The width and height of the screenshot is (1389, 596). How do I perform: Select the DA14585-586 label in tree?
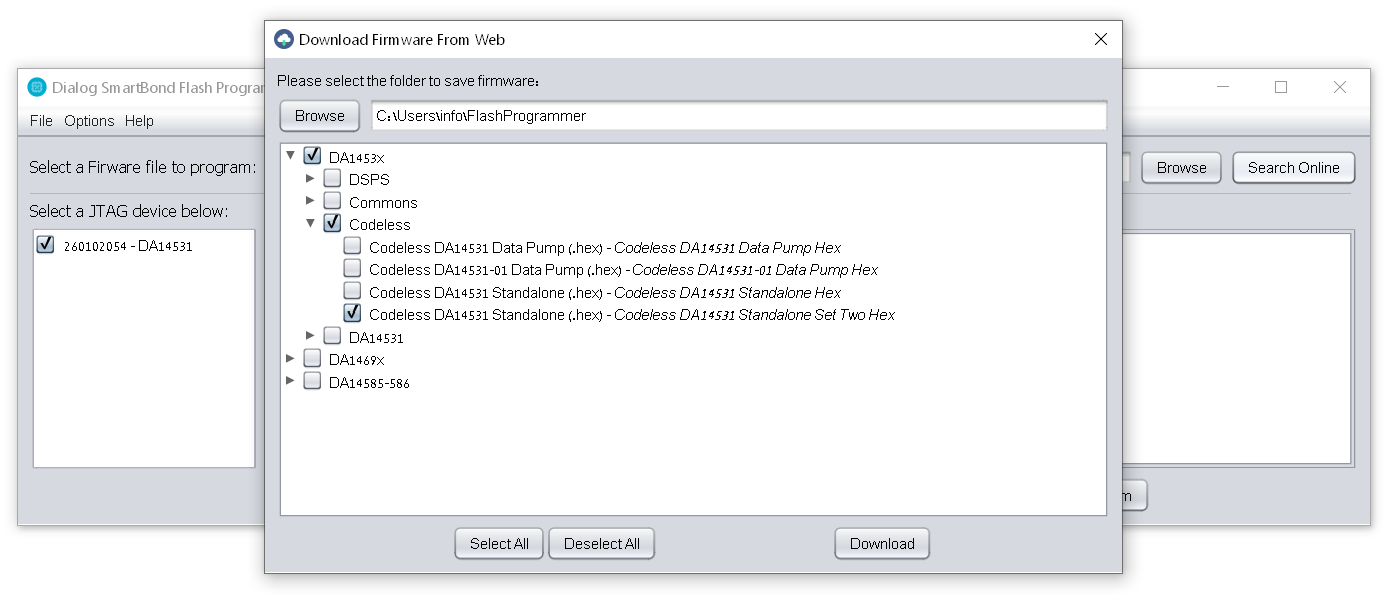[369, 383]
